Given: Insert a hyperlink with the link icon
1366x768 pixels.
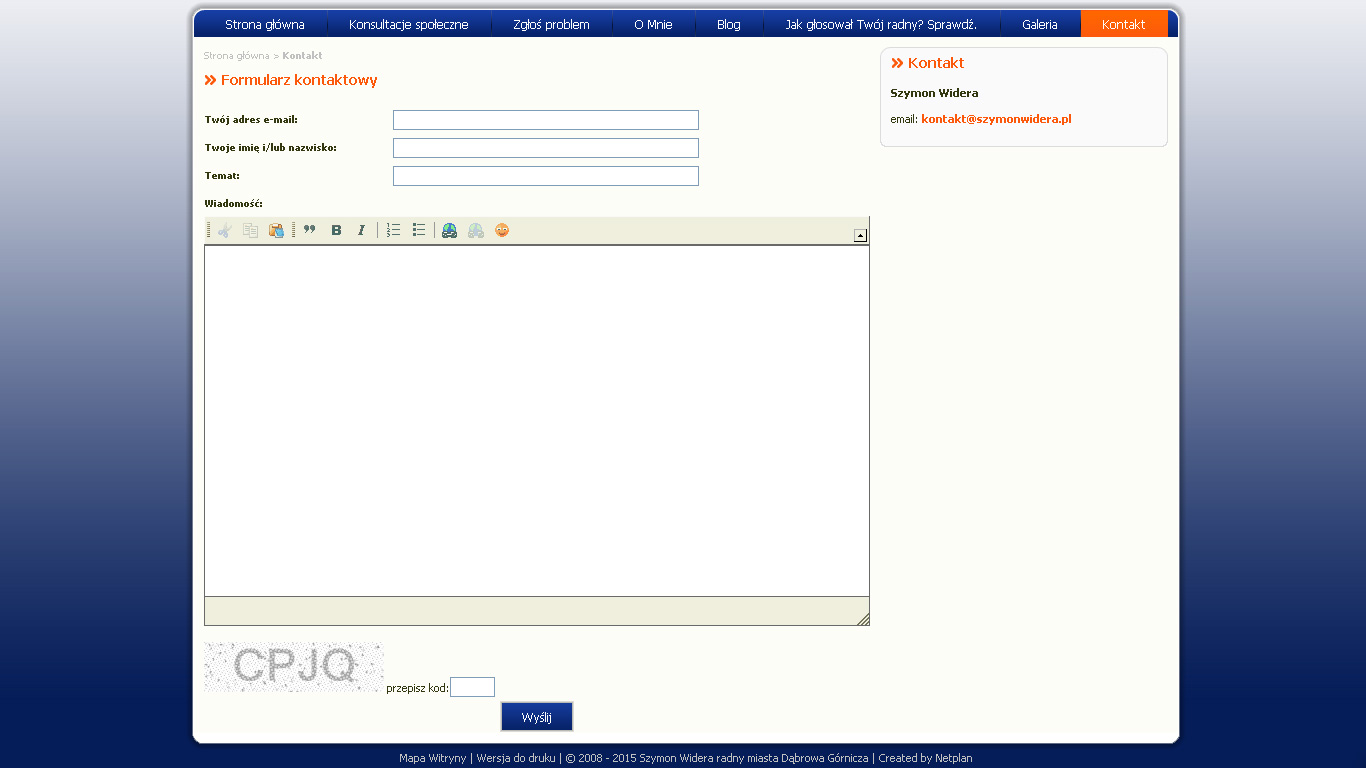Looking at the screenshot, I should click(450, 230).
